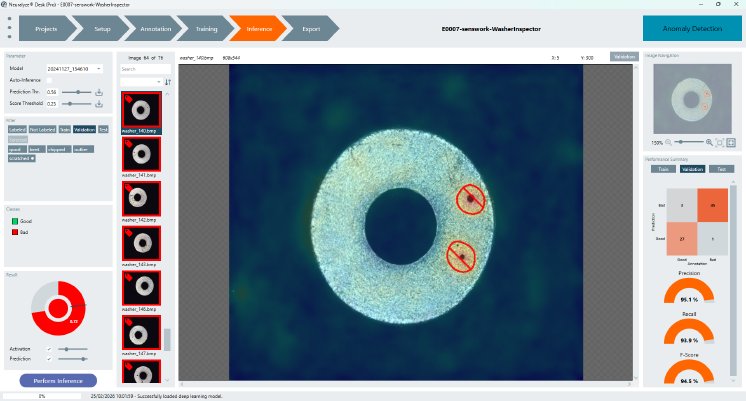Image resolution: width=746 pixels, height=401 pixels.
Task: Click the tag icon on washer_146.bmp thumbnail
Action: 128,277
